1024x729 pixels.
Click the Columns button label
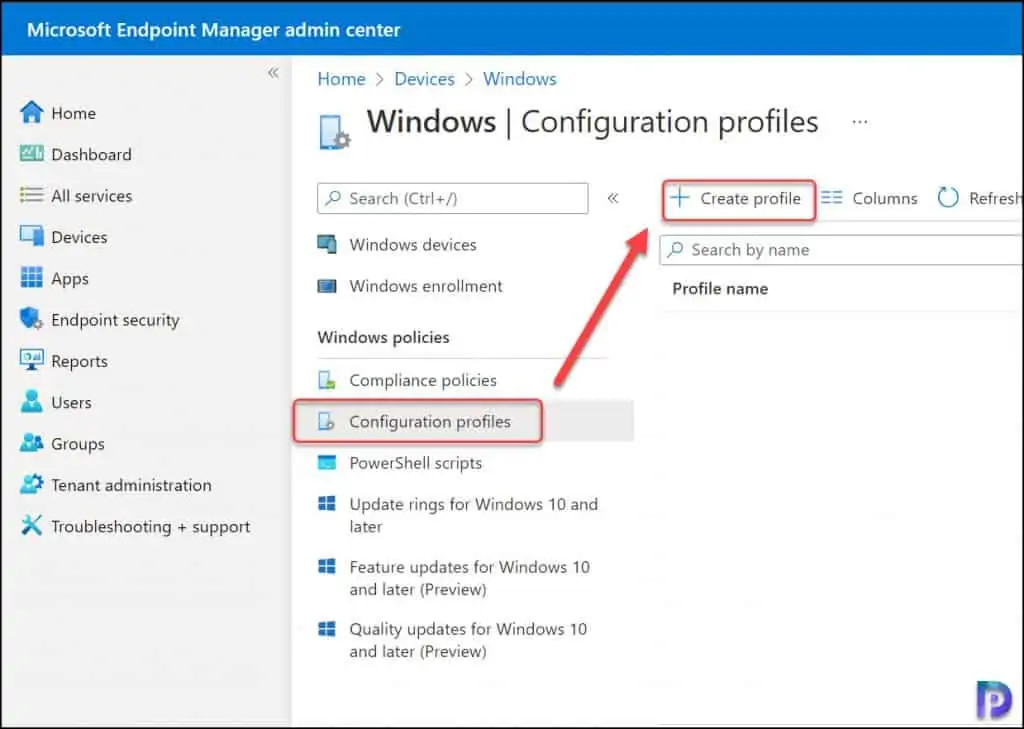(884, 198)
